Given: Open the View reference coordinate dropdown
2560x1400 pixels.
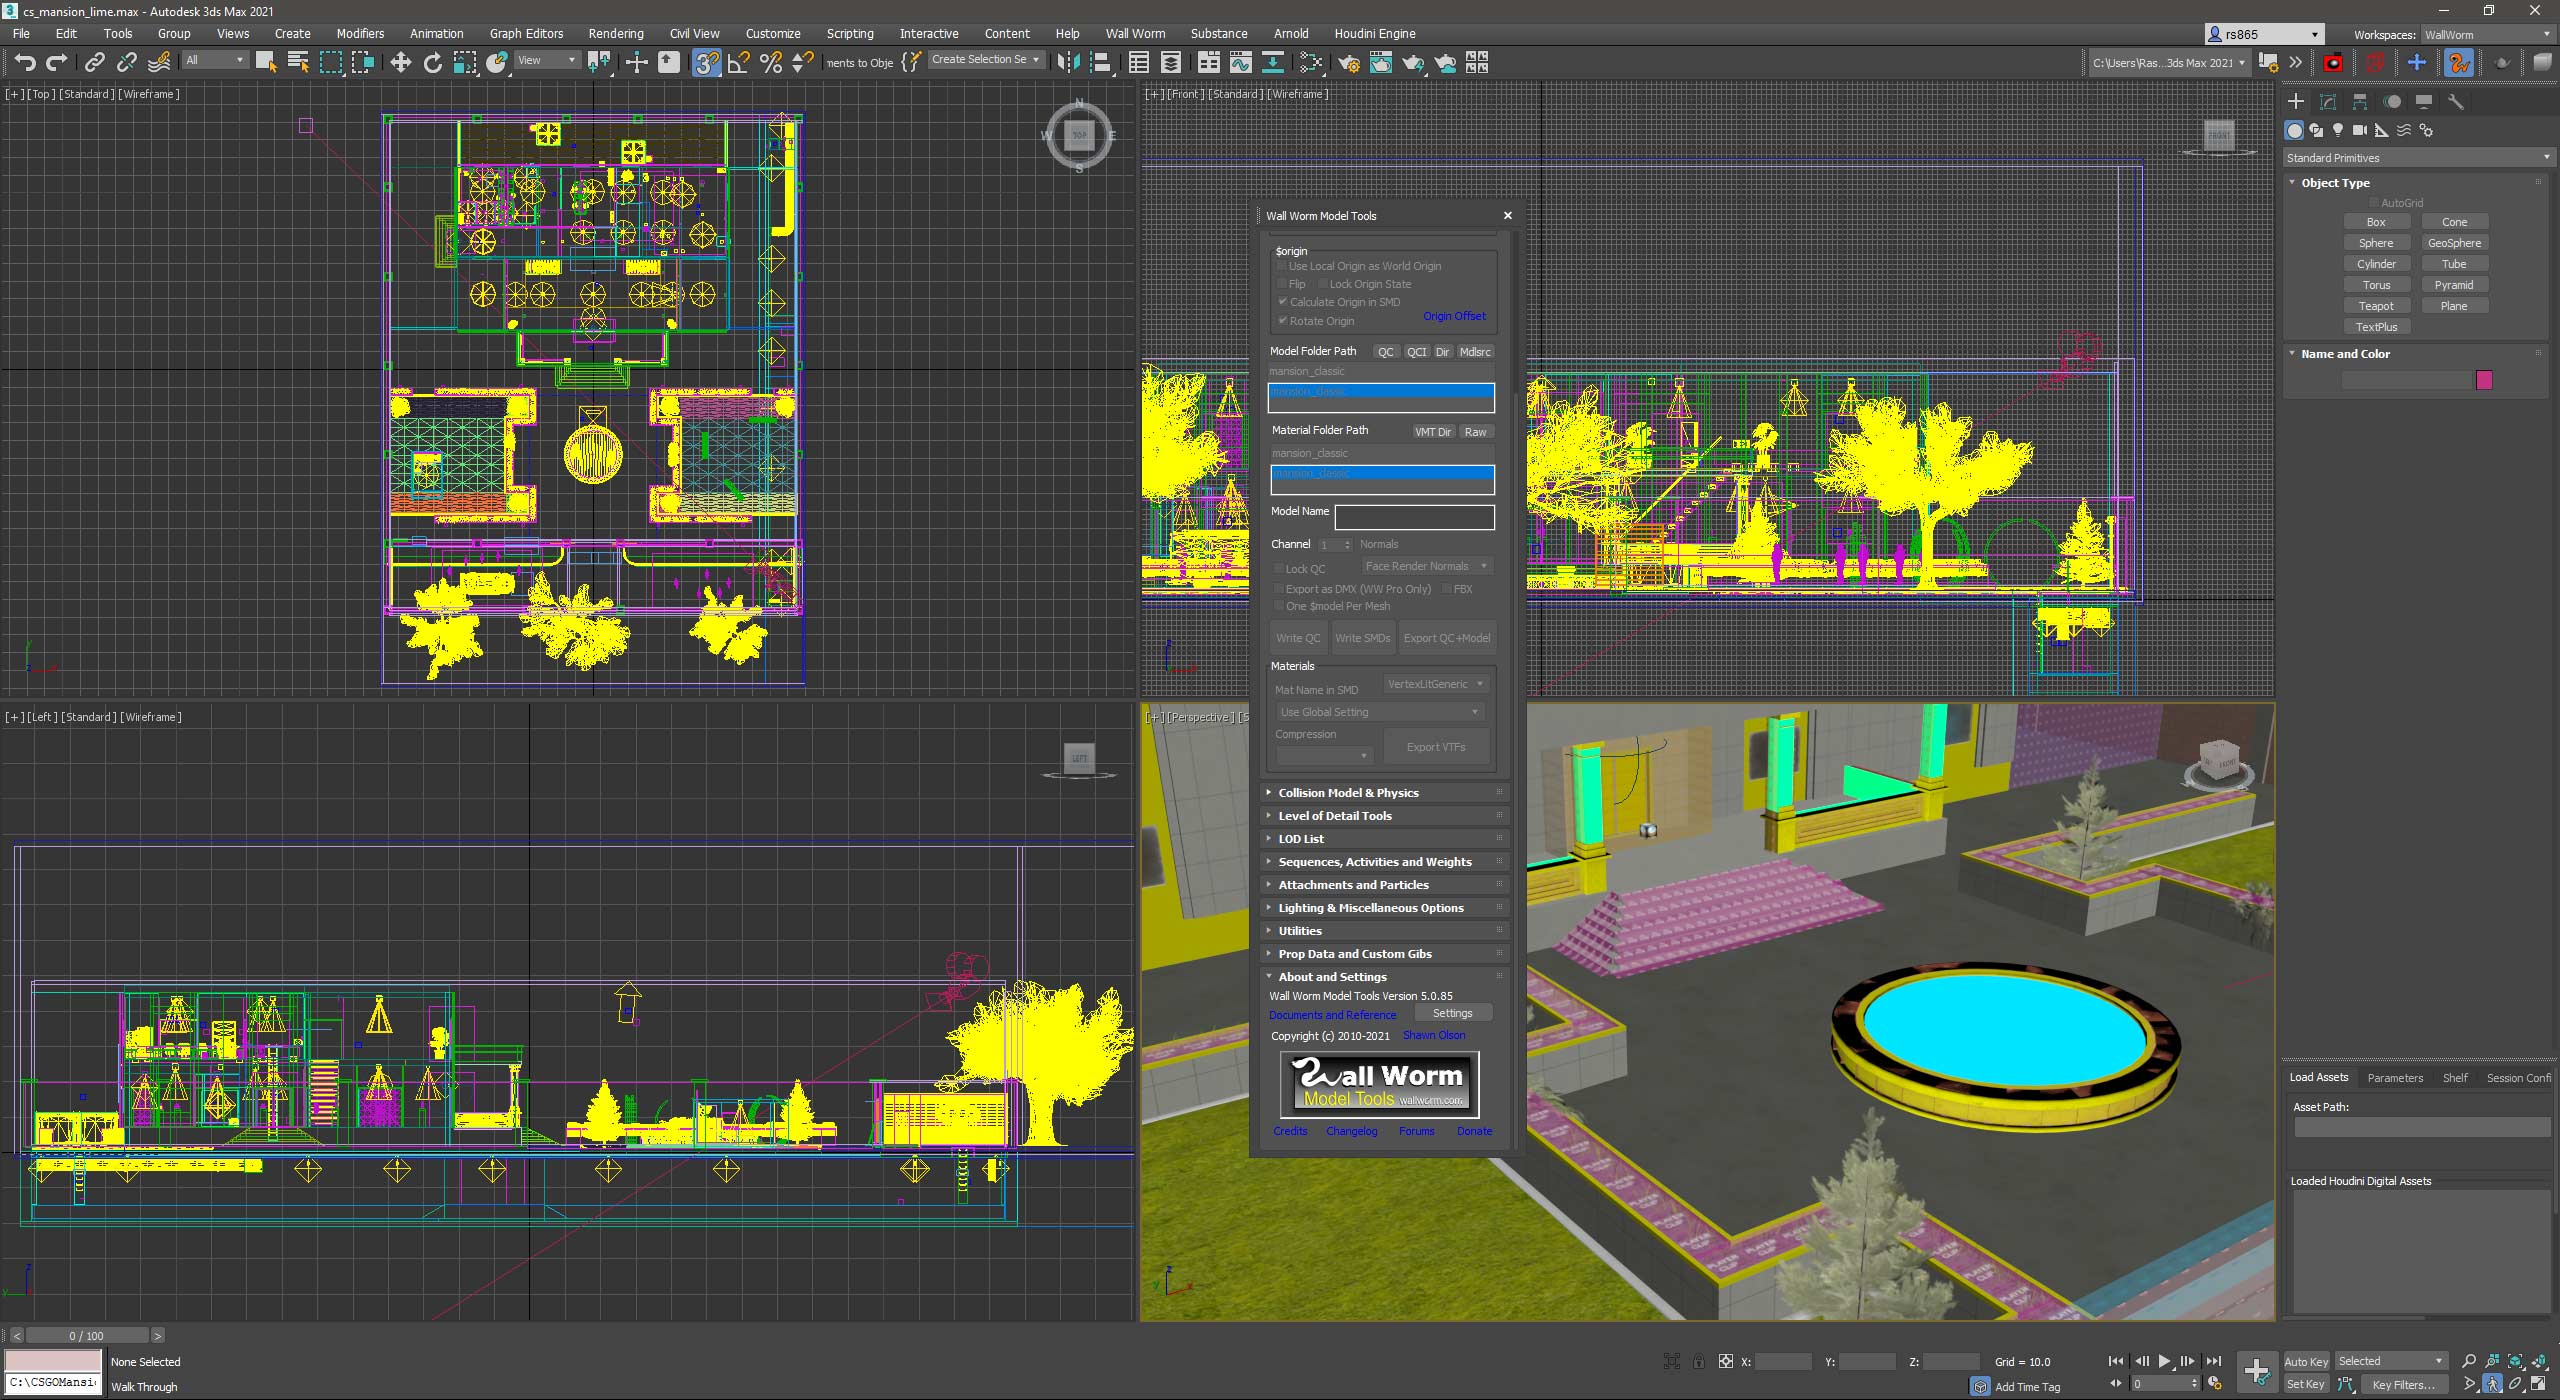Looking at the screenshot, I should click(x=546, y=61).
